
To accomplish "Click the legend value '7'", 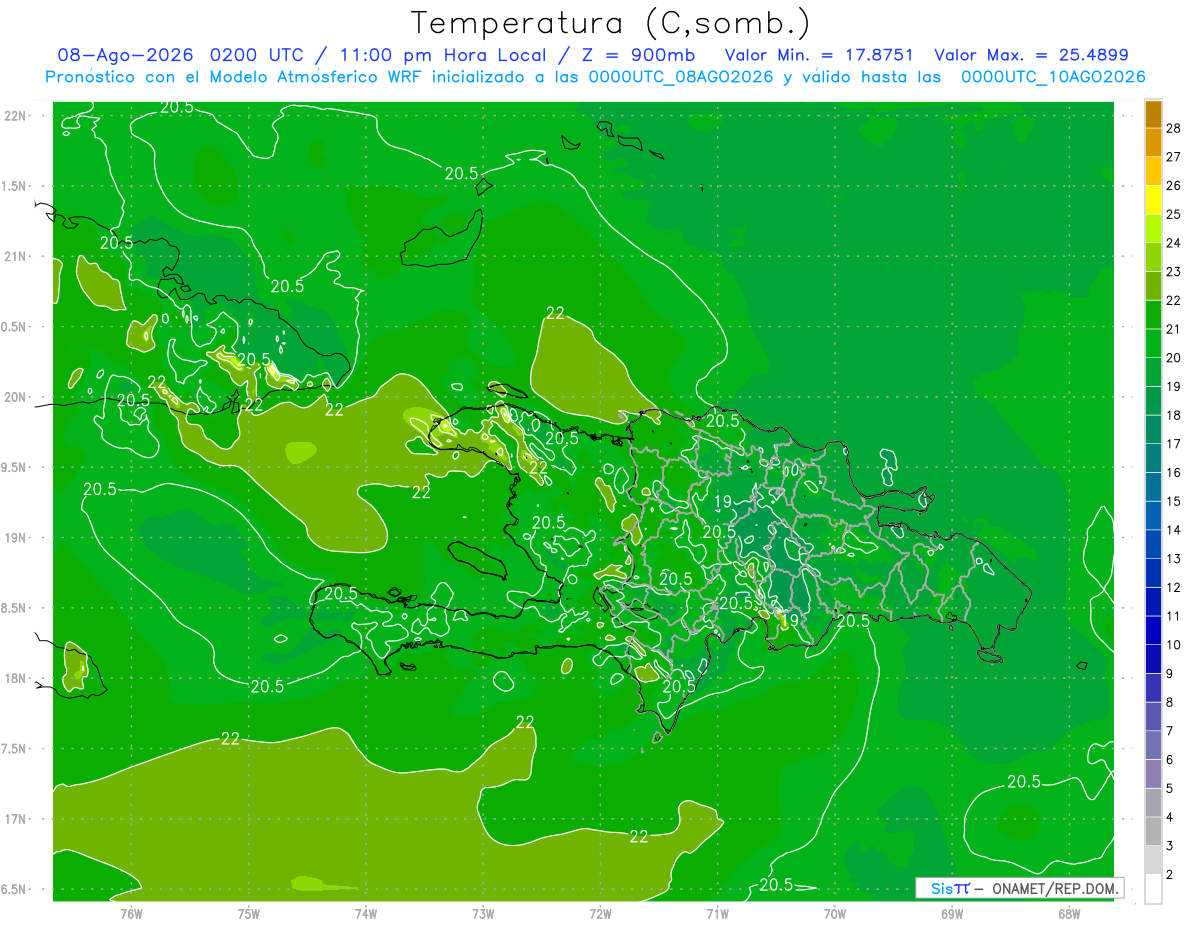I will coord(1170,731).
